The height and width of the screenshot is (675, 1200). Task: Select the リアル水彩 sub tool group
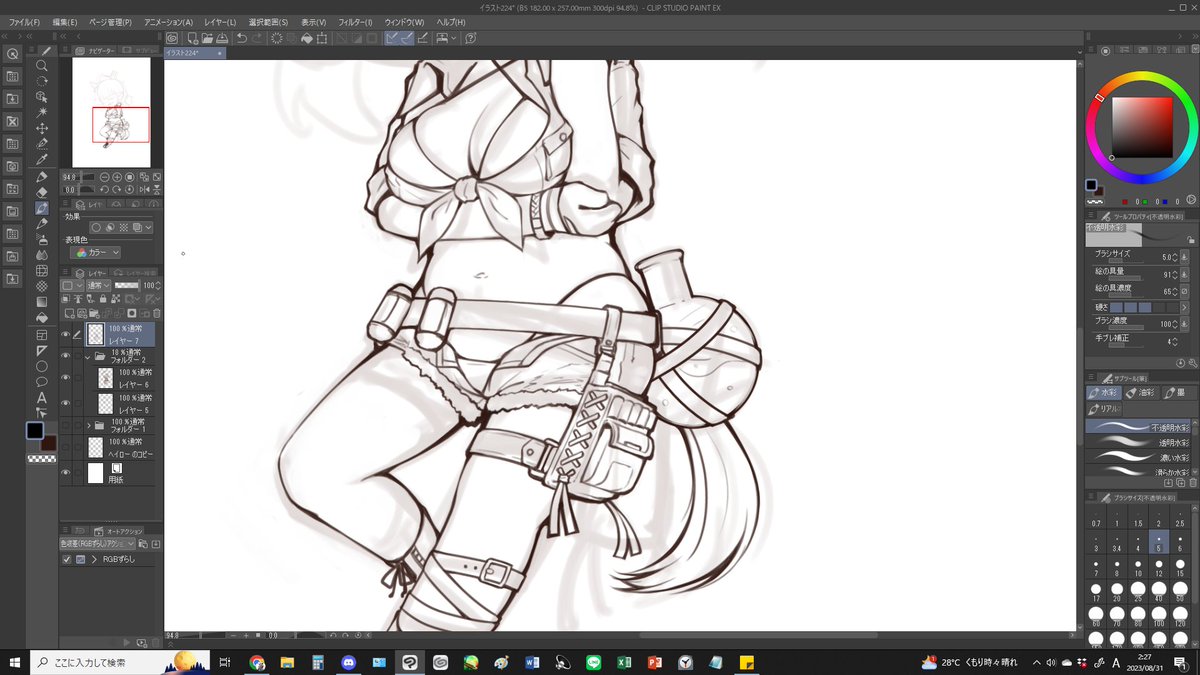tap(1103, 409)
